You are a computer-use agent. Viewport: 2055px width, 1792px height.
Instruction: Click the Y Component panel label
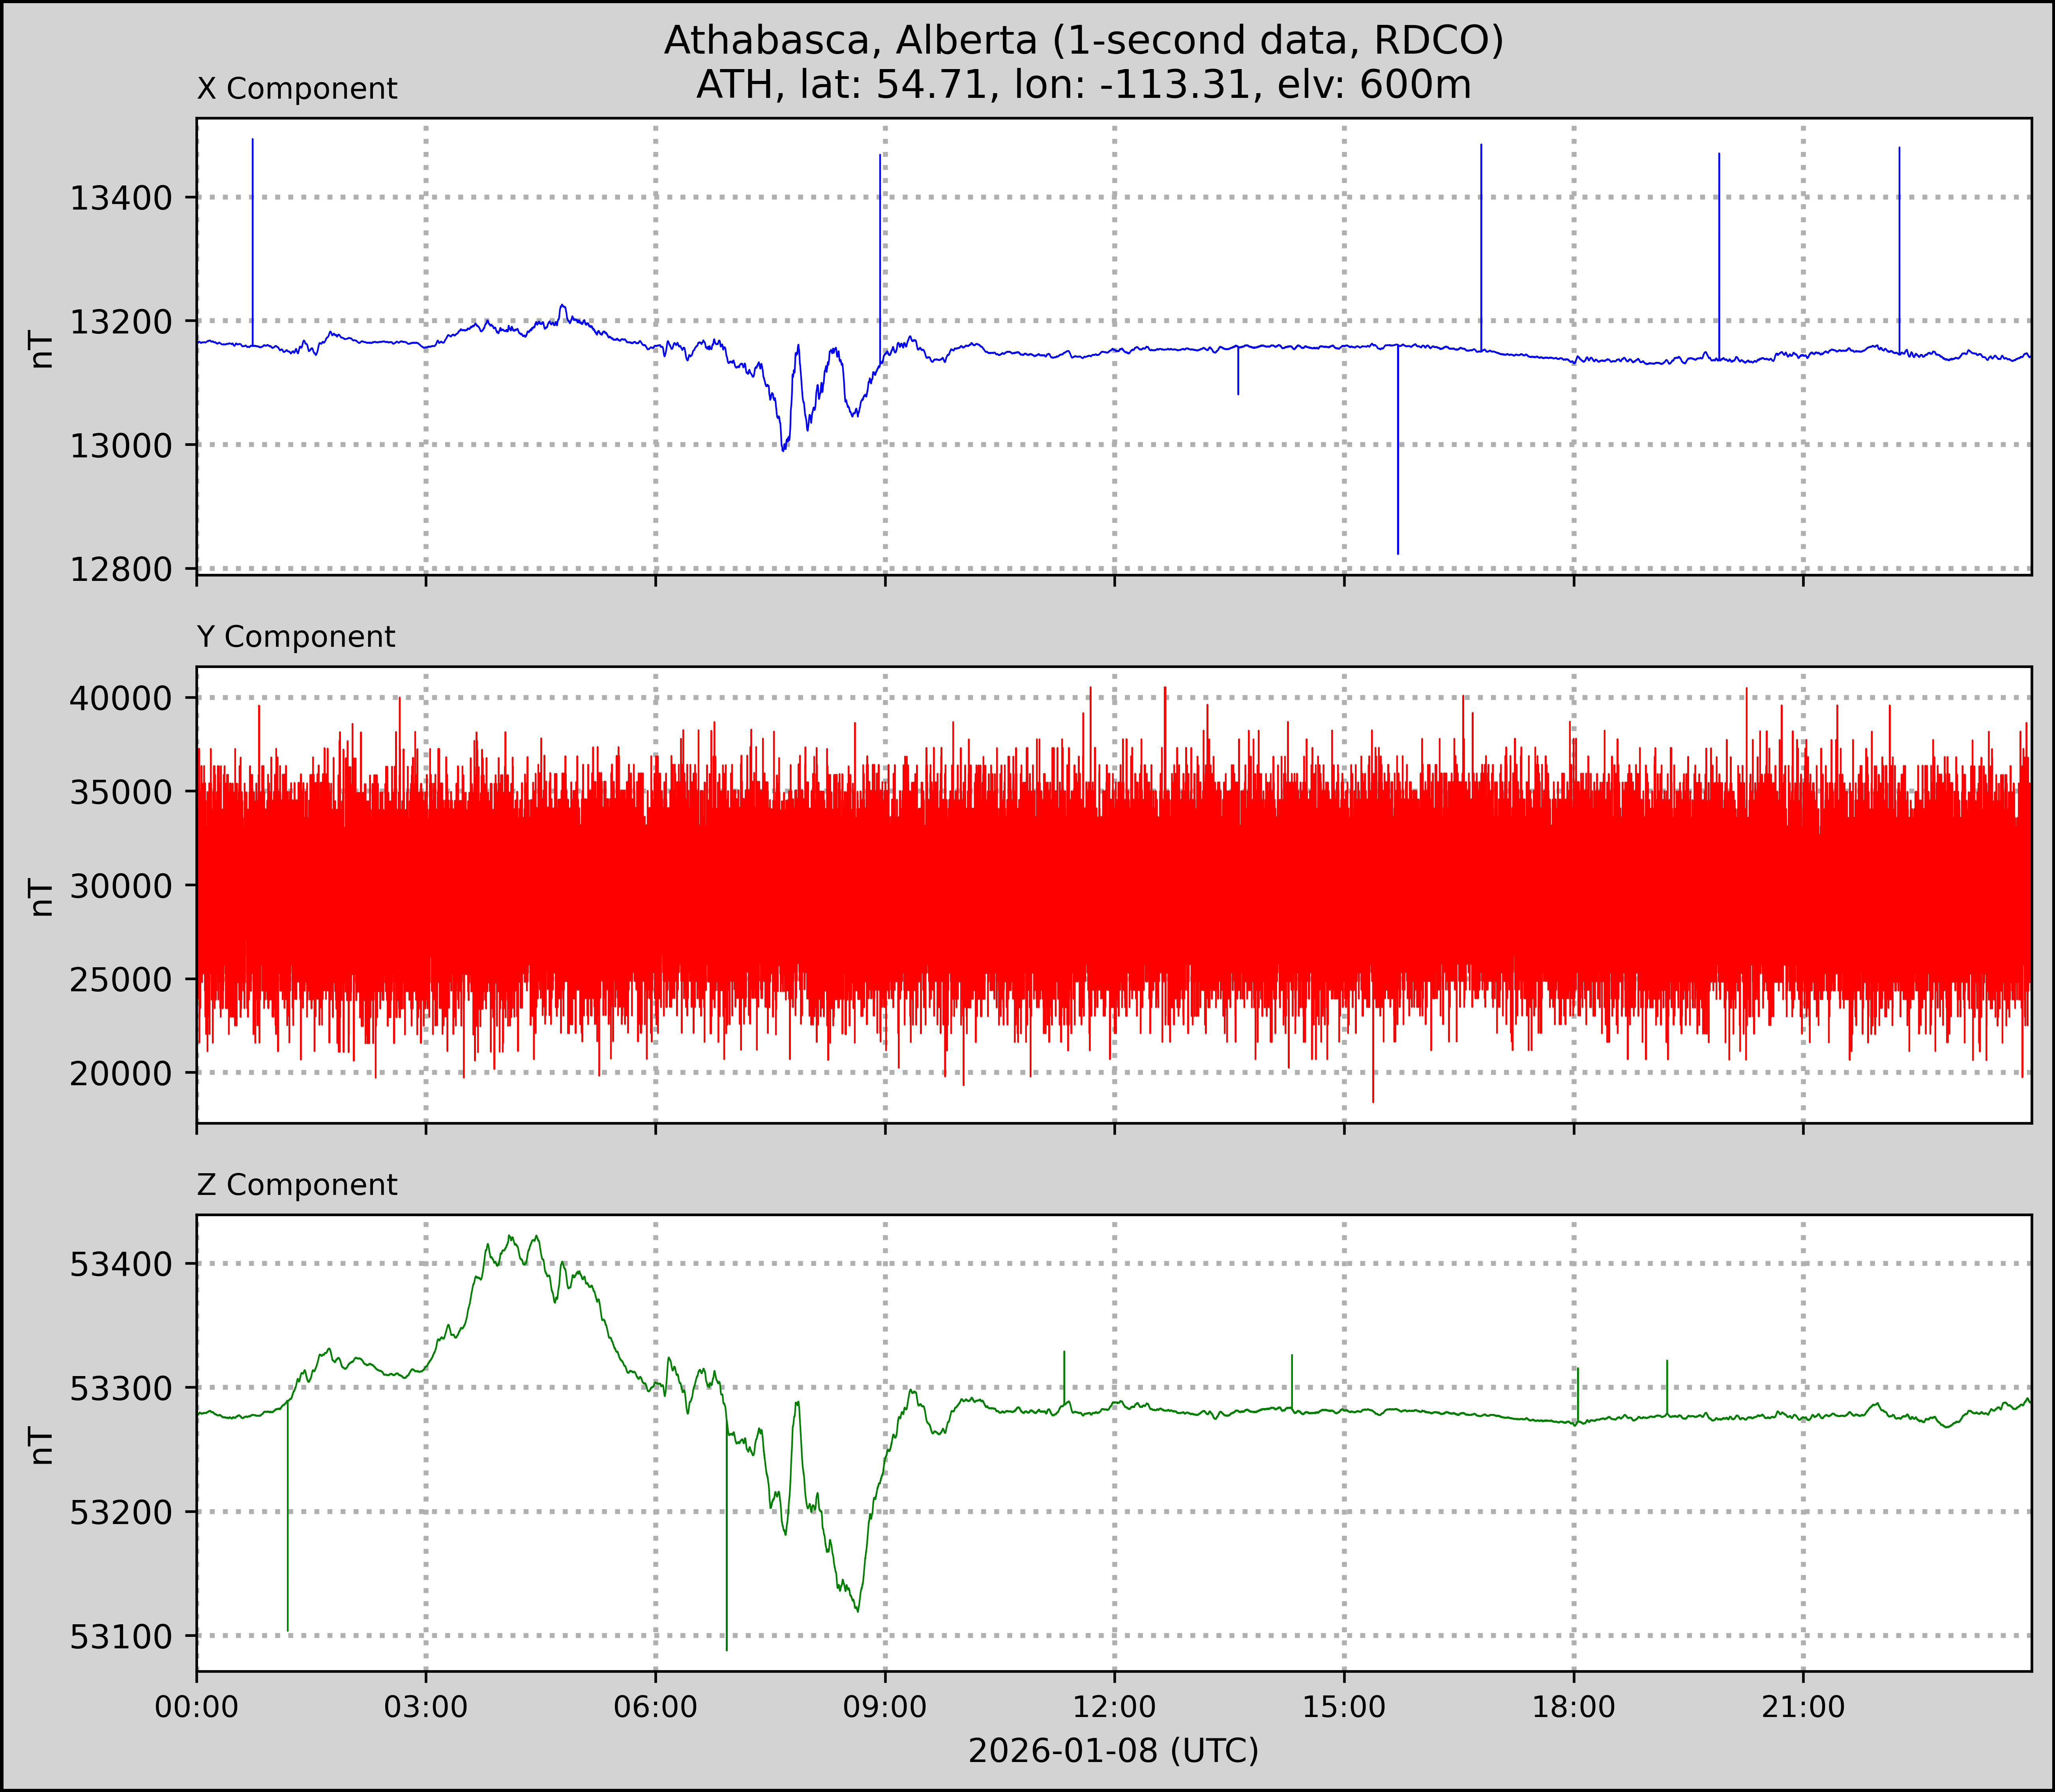click(x=296, y=637)
